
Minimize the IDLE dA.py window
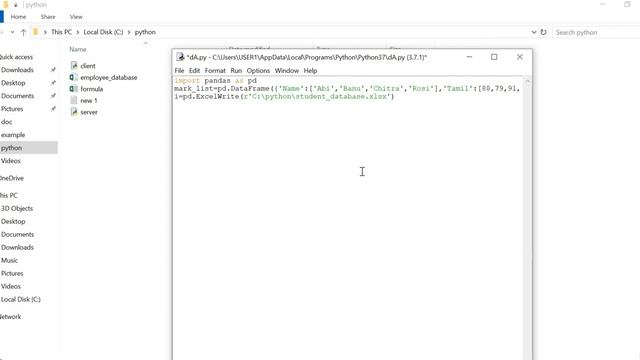pyautogui.click(x=469, y=57)
